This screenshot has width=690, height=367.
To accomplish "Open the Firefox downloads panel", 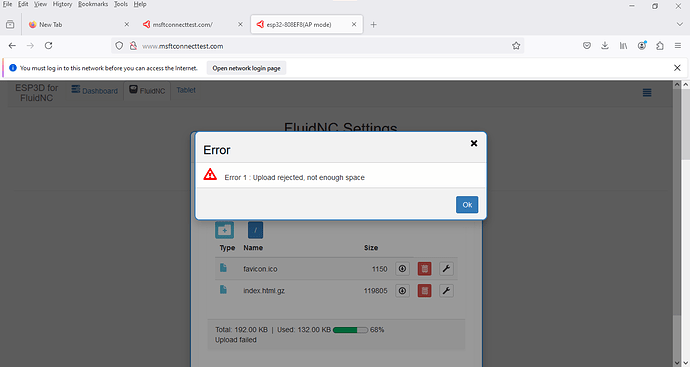I will (x=605, y=45).
